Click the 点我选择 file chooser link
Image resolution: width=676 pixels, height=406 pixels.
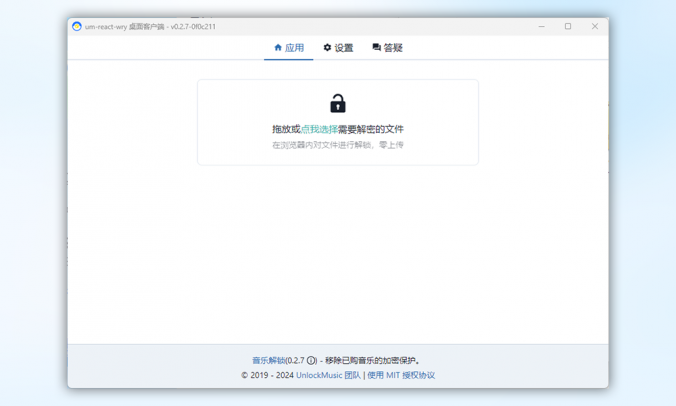319,129
